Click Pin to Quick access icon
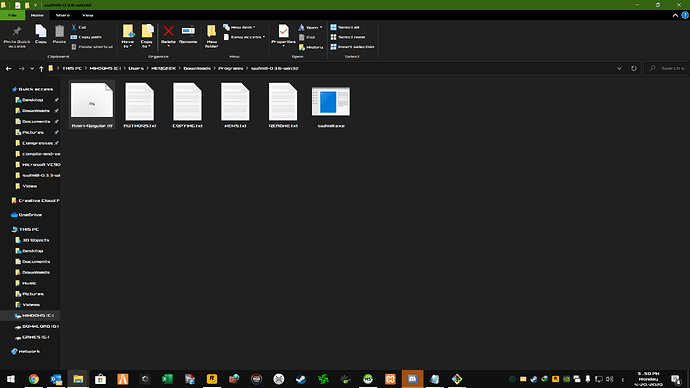Screen dimensions: 690x388 pyautogui.click(x=17, y=31)
